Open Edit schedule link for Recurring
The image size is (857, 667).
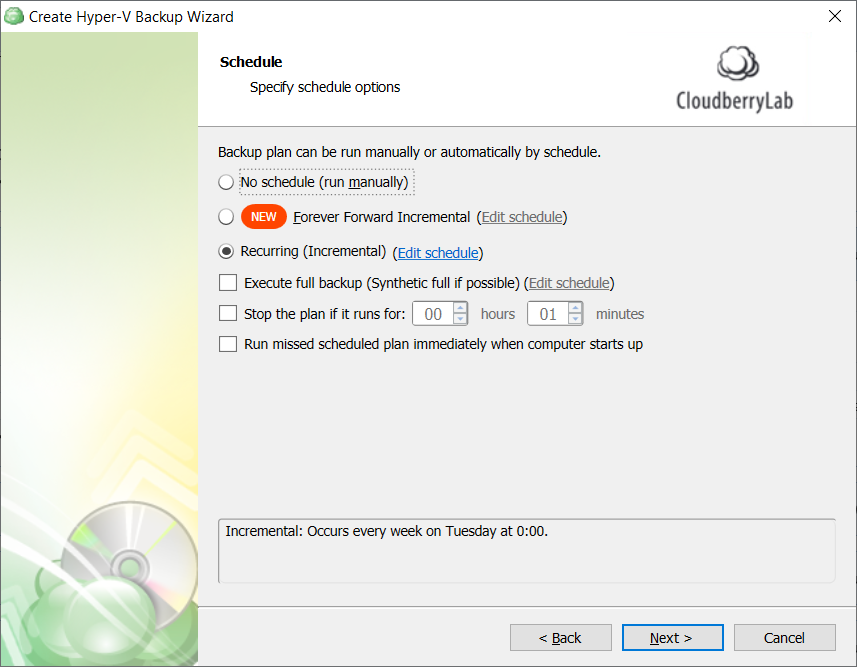[438, 253]
